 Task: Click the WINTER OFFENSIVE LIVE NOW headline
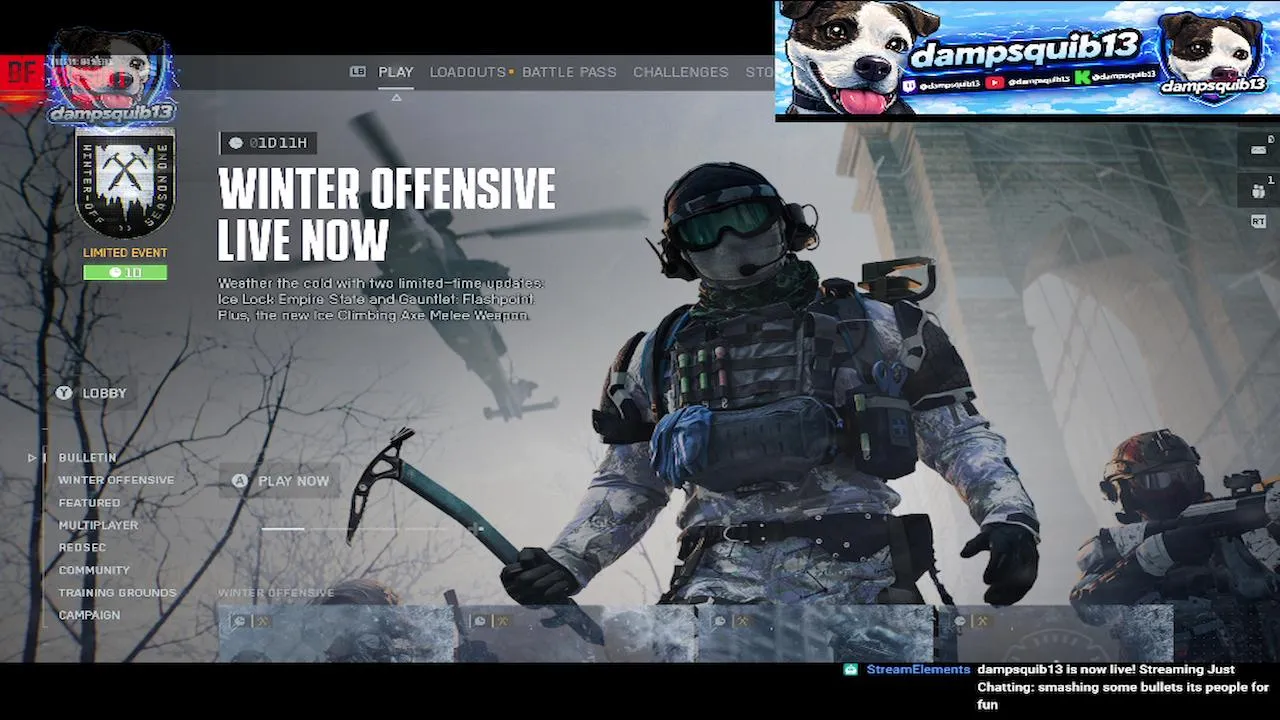click(387, 213)
